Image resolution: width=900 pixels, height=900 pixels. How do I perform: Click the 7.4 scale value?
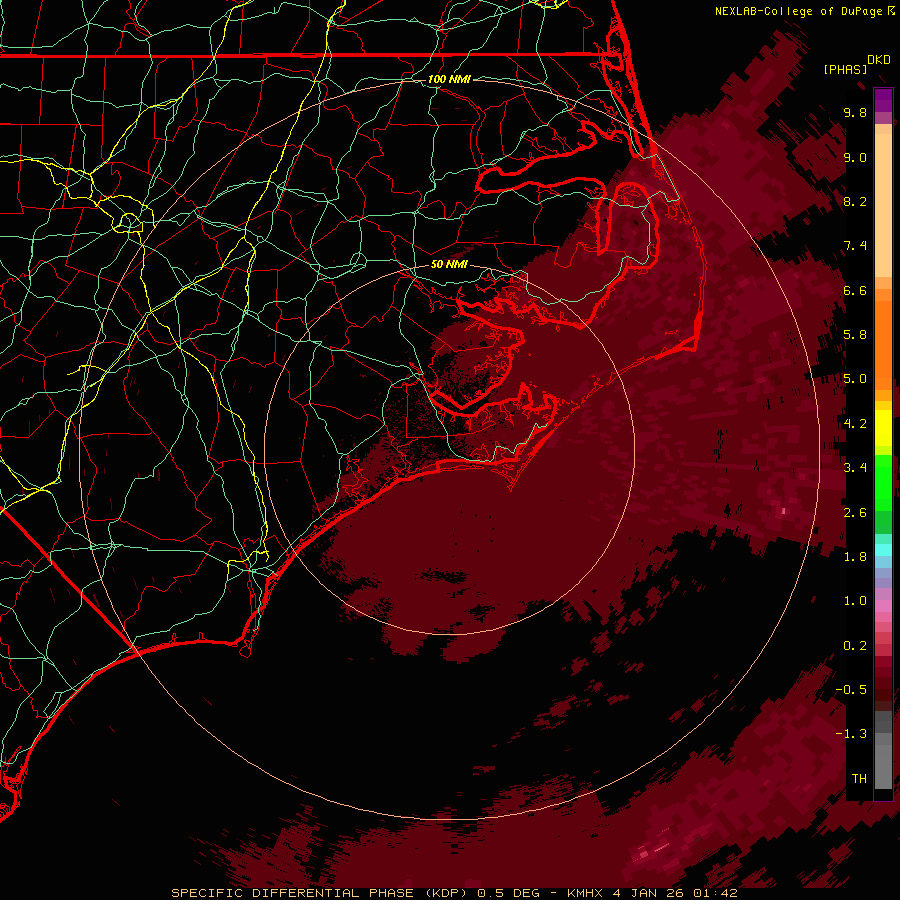[x=855, y=246]
